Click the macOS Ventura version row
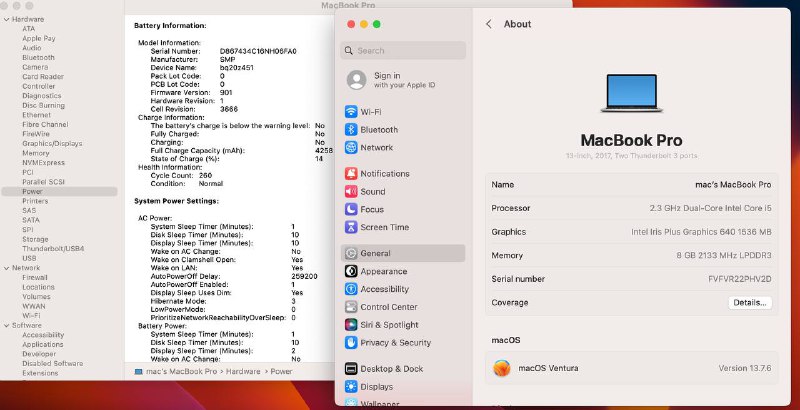This screenshot has height=410, width=800. click(632, 368)
